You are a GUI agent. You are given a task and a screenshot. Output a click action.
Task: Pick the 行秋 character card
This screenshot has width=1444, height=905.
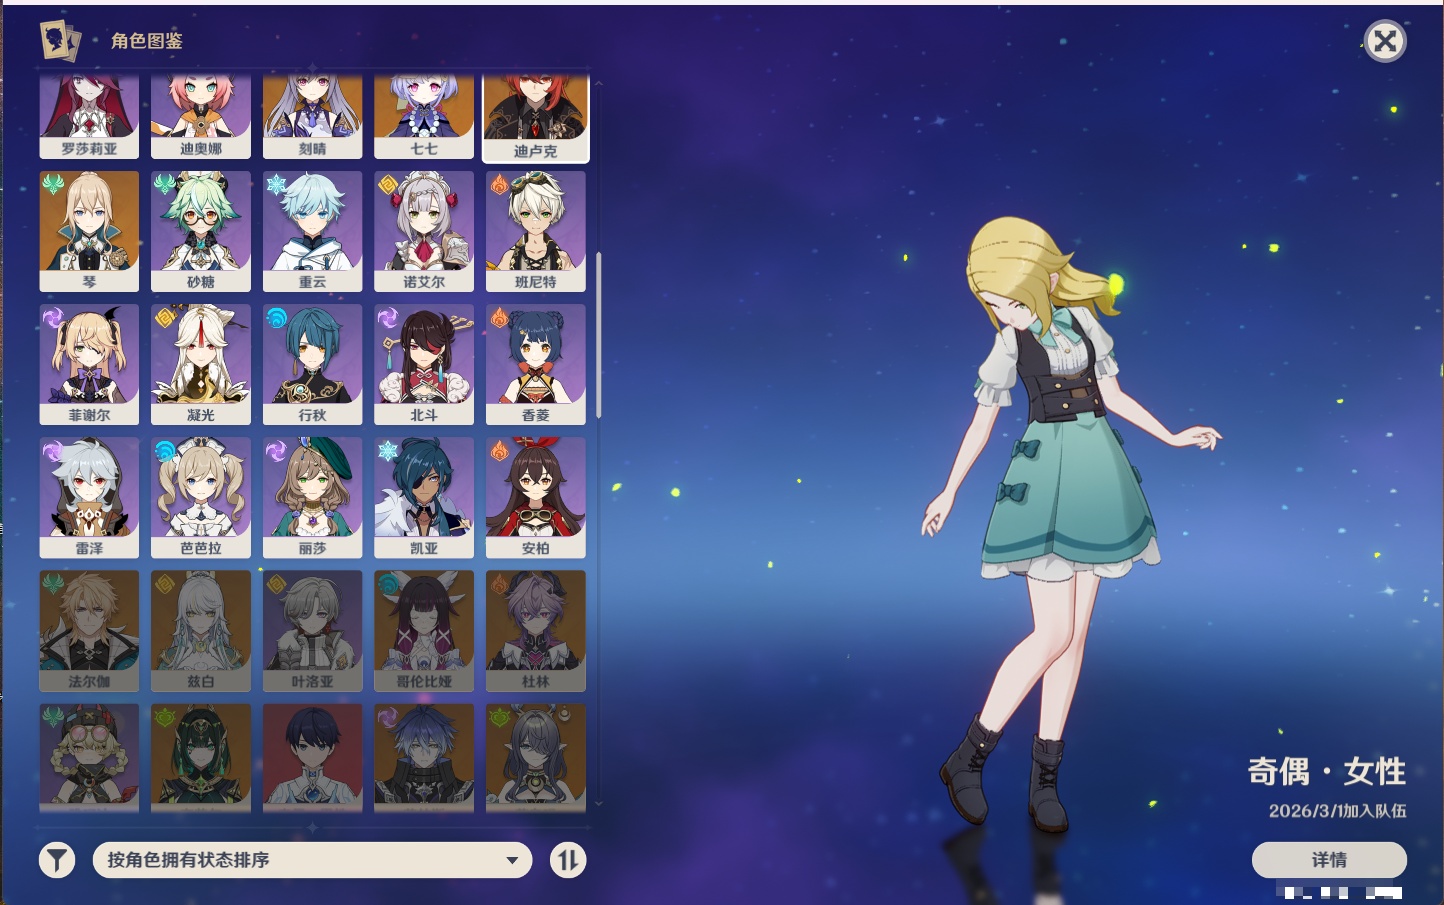click(x=313, y=364)
